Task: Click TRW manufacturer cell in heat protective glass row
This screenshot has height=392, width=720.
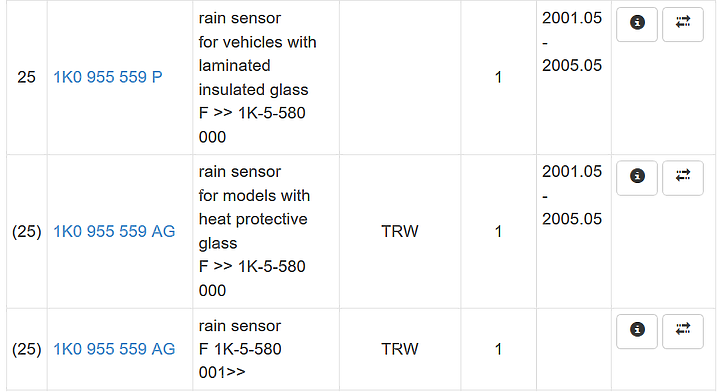Action: coord(400,231)
